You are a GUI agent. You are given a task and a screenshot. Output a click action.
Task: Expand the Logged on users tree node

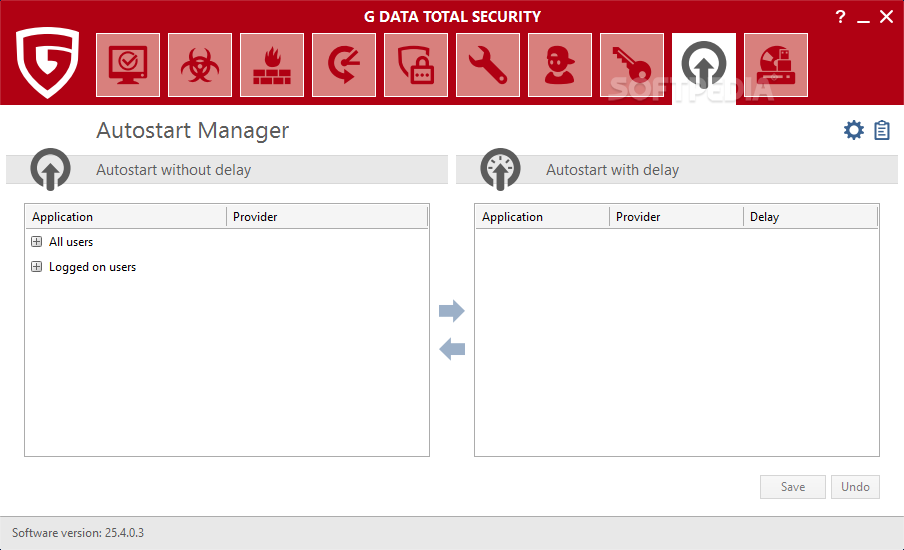pyautogui.click(x=36, y=266)
